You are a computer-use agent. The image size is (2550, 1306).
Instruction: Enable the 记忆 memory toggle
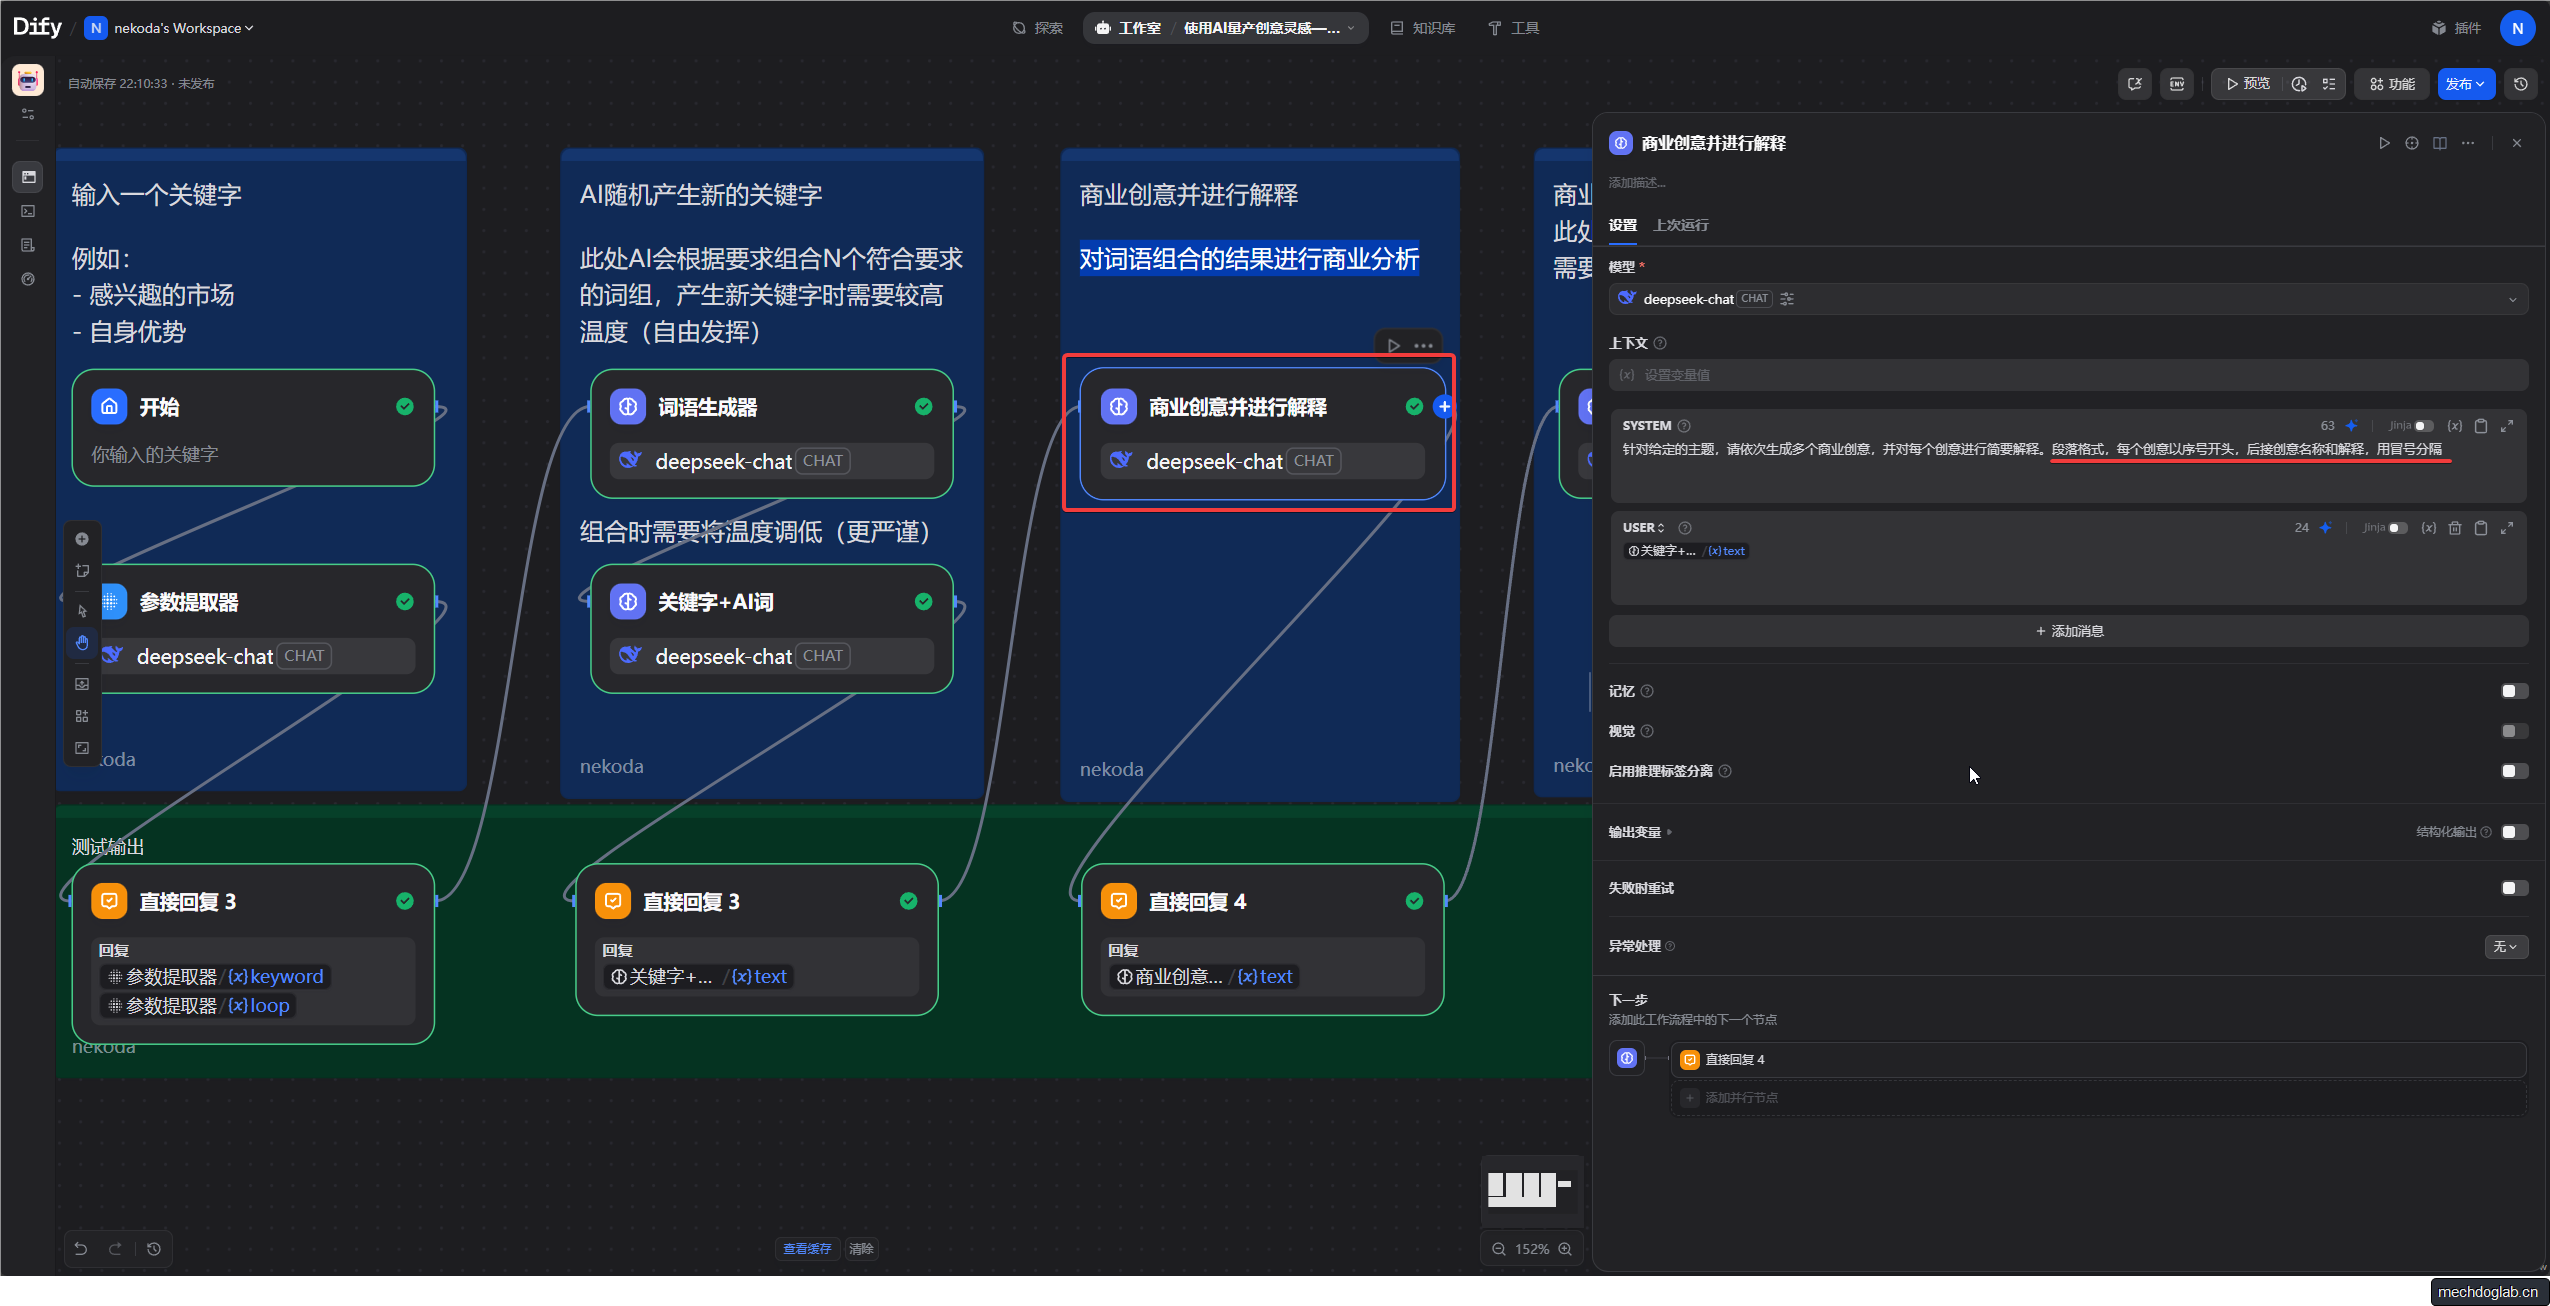[2513, 691]
